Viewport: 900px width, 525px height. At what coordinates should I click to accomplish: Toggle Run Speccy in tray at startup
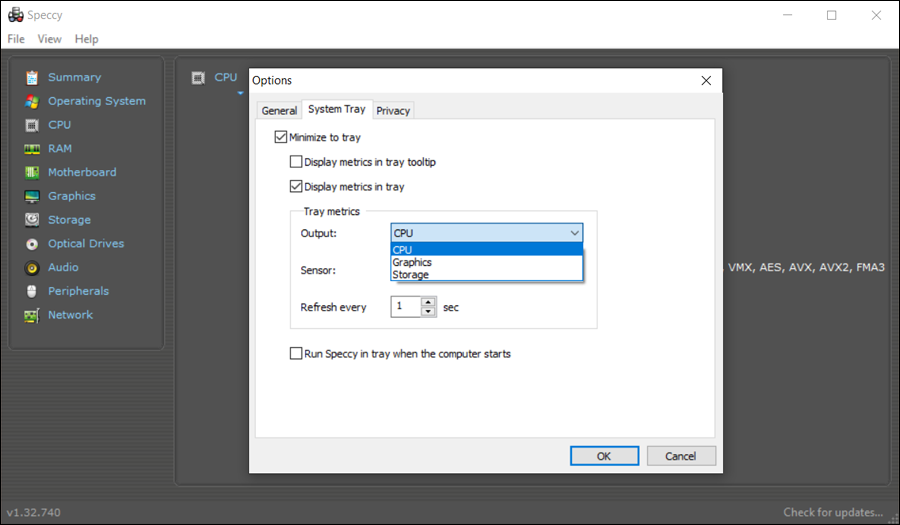[x=296, y=353]
